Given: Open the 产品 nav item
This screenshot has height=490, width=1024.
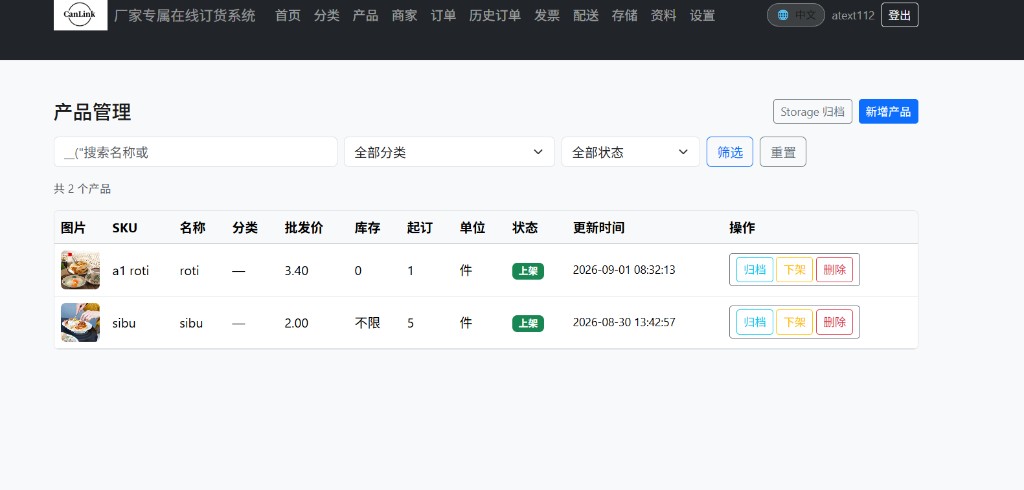Looking at the screenshot, I should (365, 16).
